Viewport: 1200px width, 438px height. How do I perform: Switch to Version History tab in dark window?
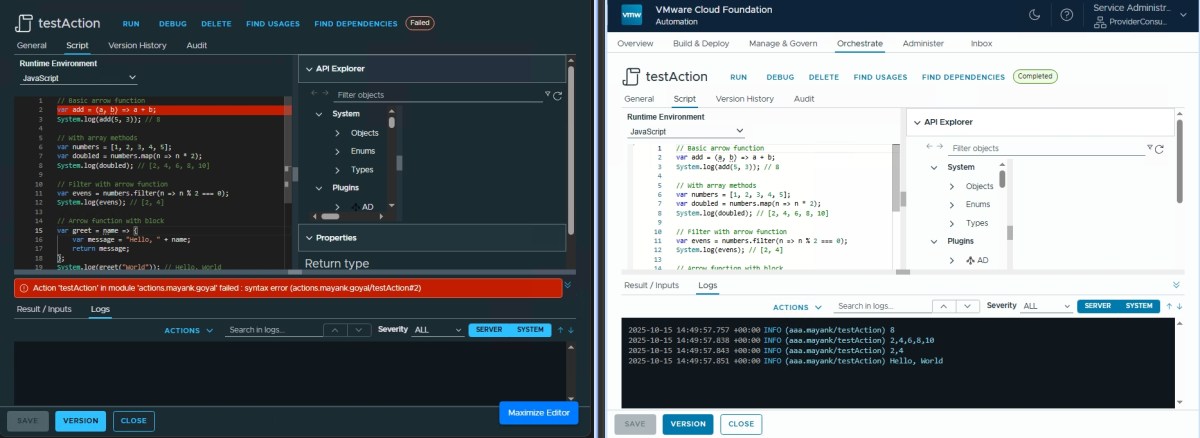(137, 45)
